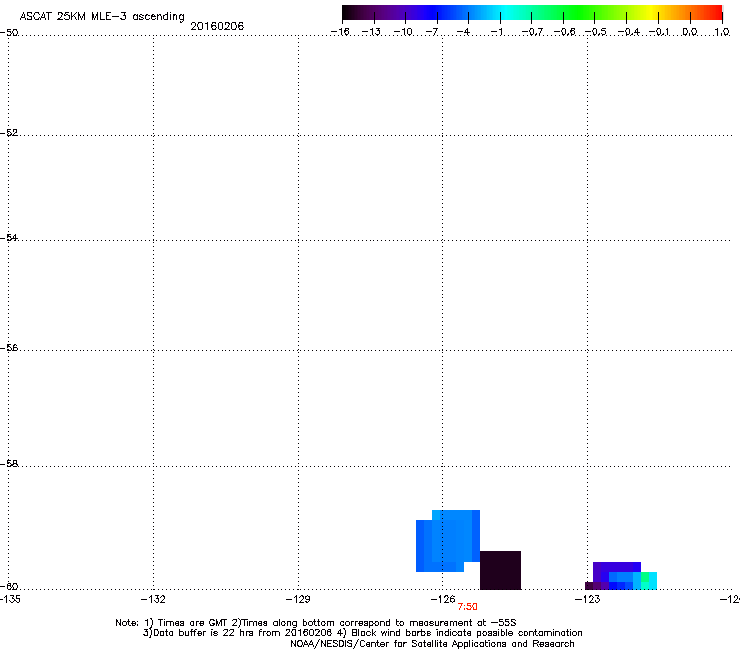740x650 pixels.
Task: Click the -50 latitude axis label
Action: coord(9,32)
